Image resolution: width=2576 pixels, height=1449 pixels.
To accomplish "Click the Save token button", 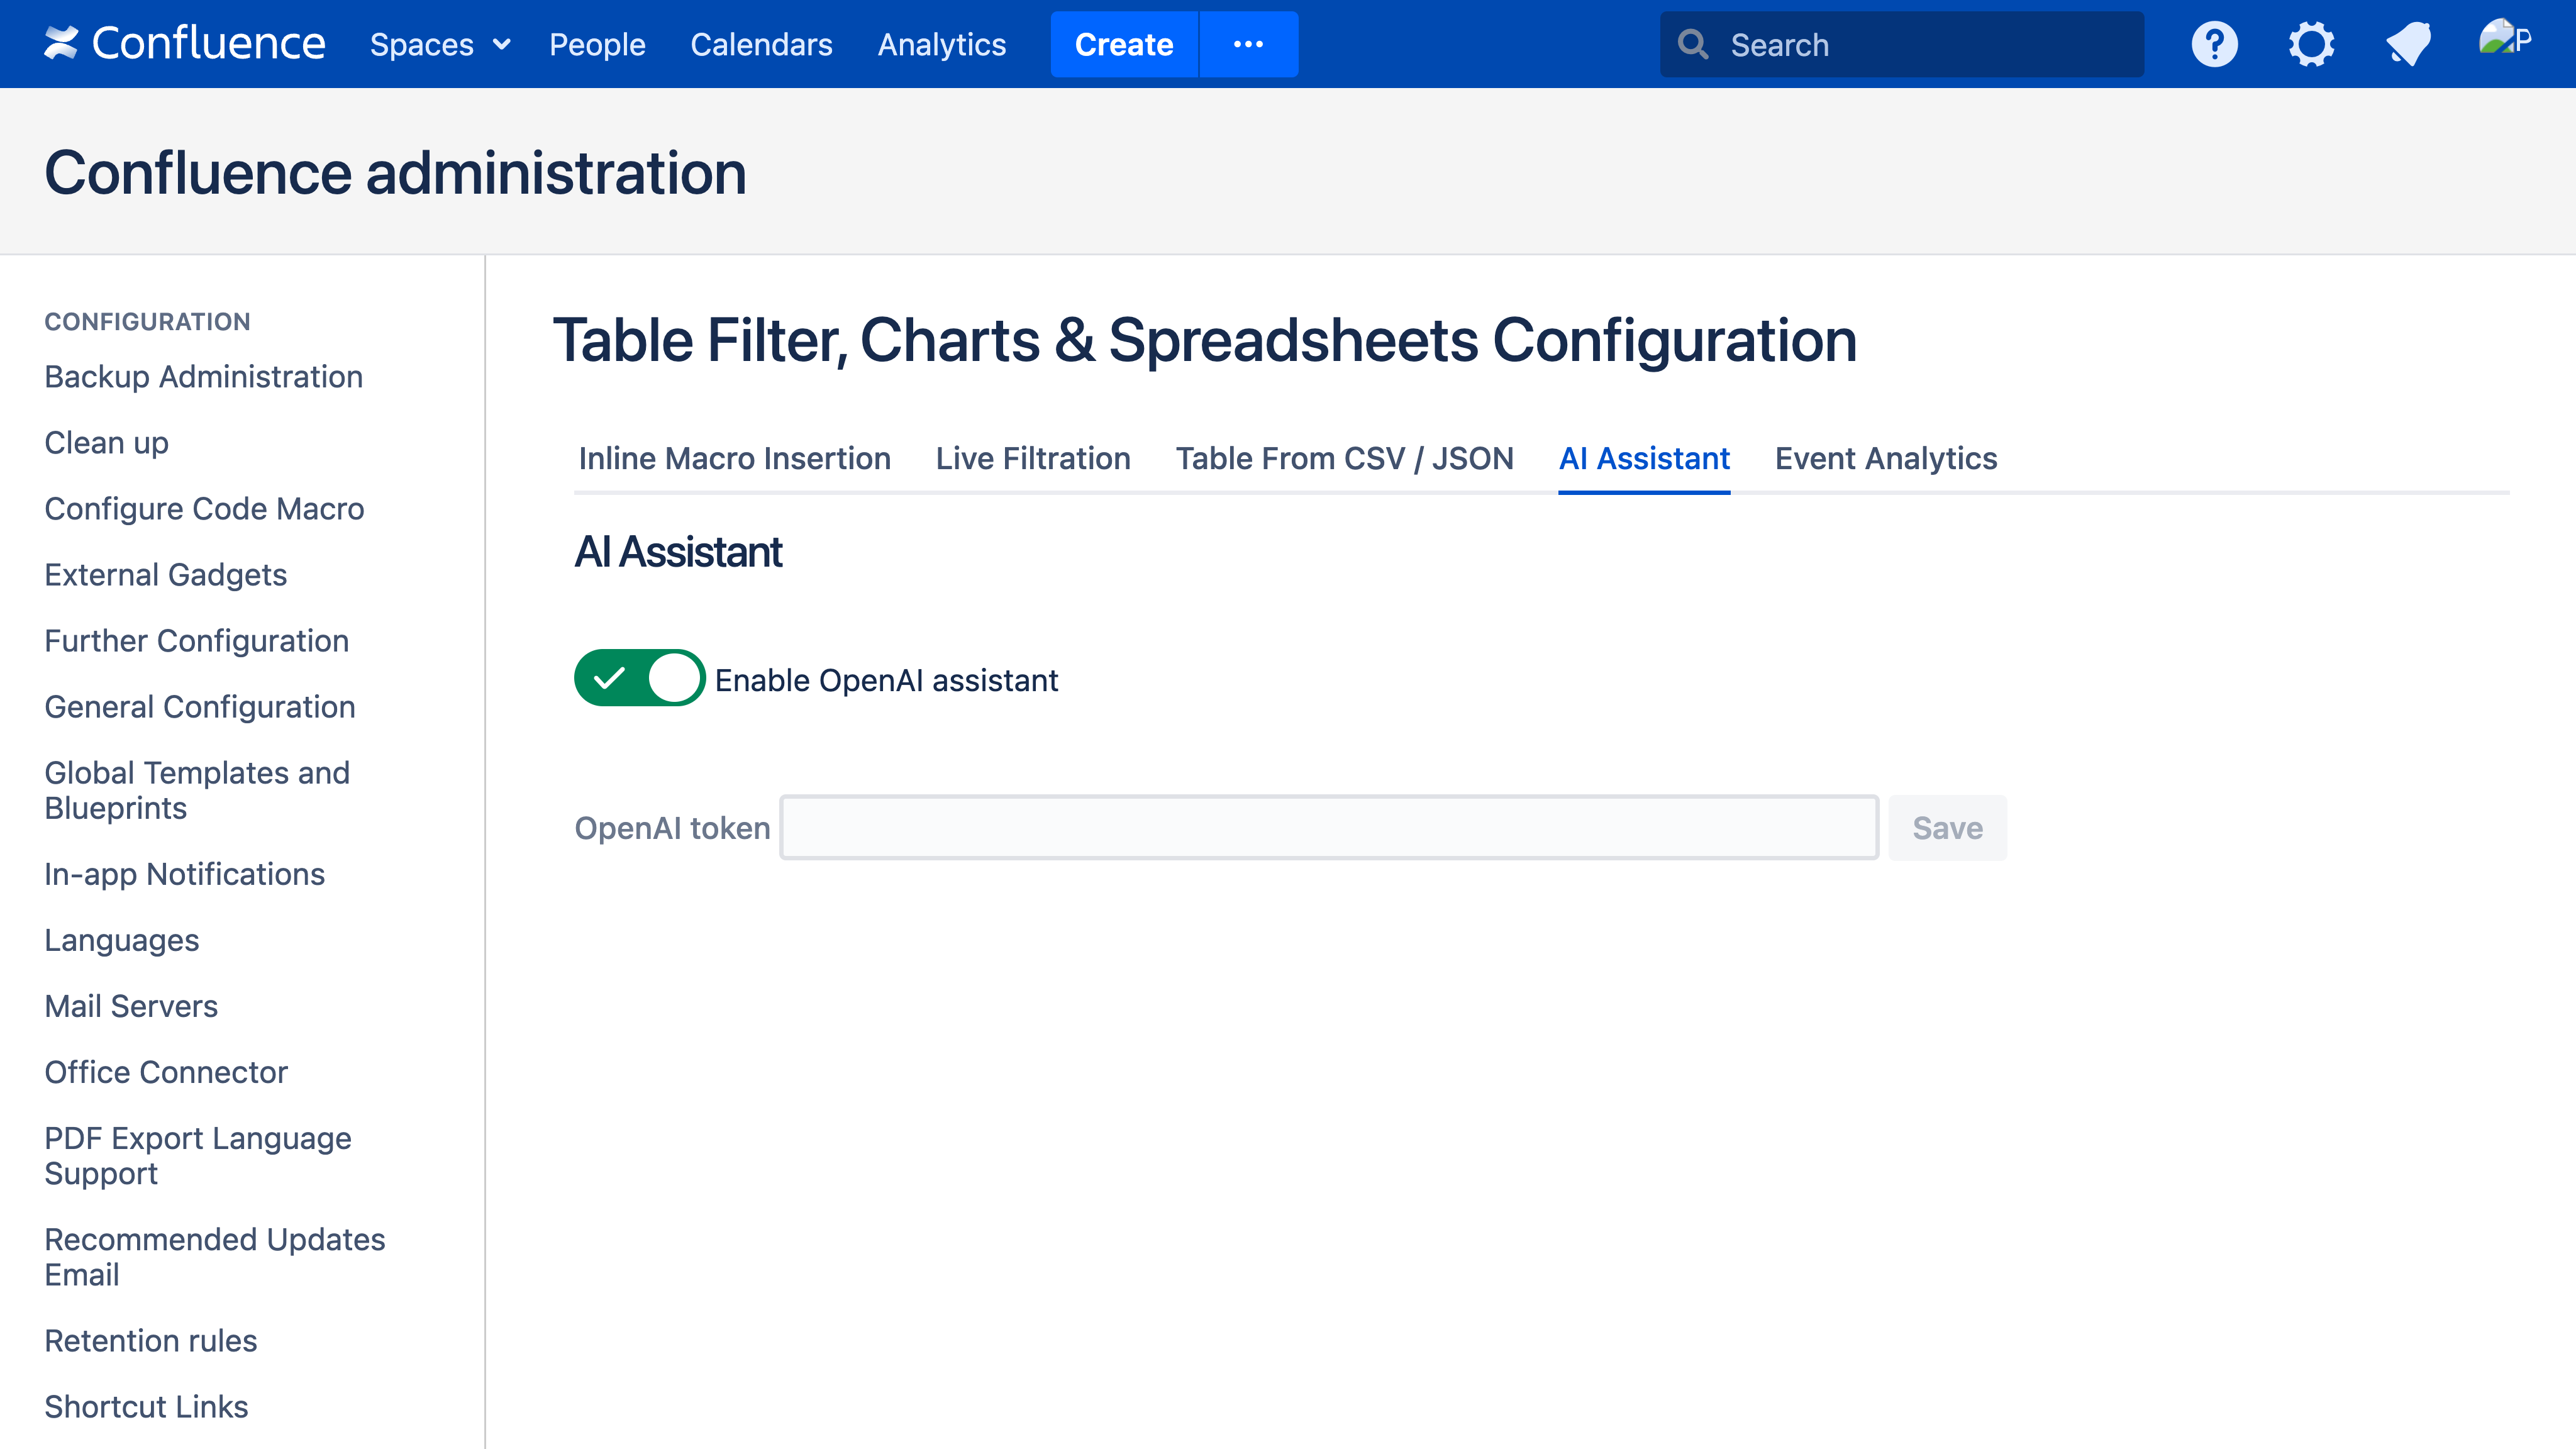I will 1946,828.
